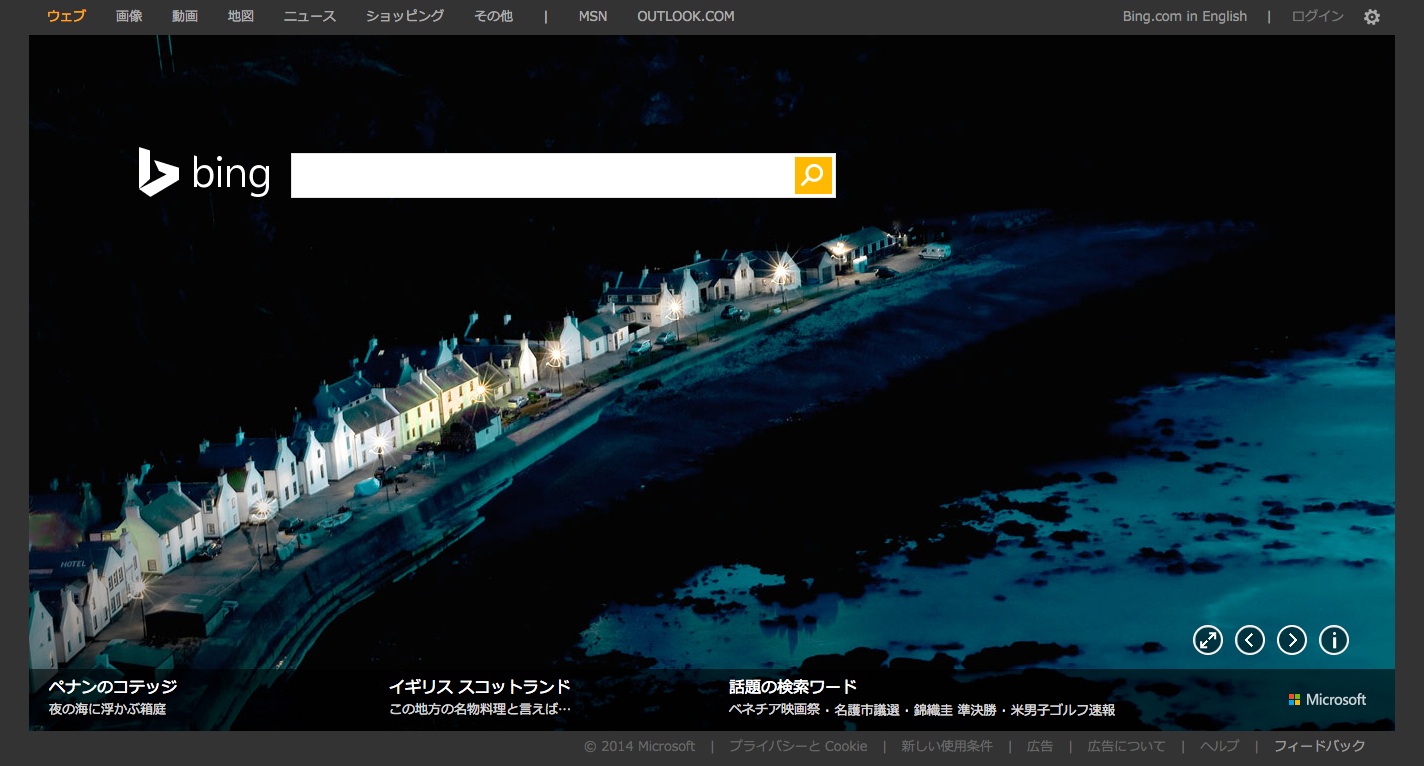Screen dimensions: 1424x766
Task: Show the previous background image
Action: pos(1250,640)
